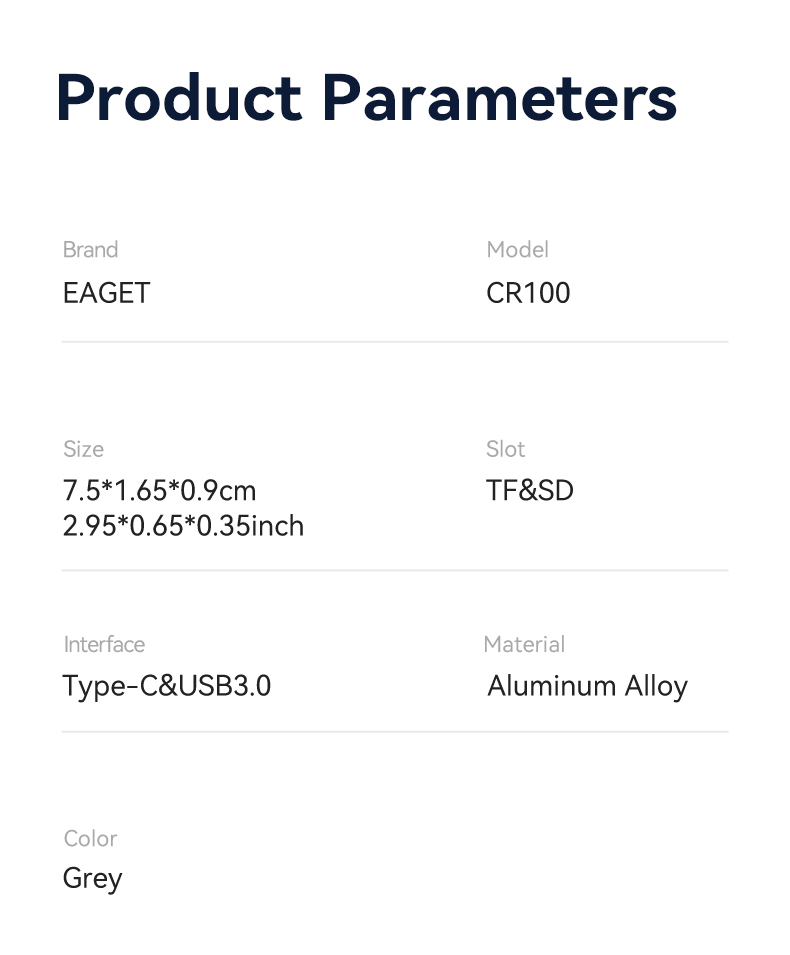Viewport: 790px width, 955px height.
Task: Select the EAGET brand value
Action: coord(106,293)
